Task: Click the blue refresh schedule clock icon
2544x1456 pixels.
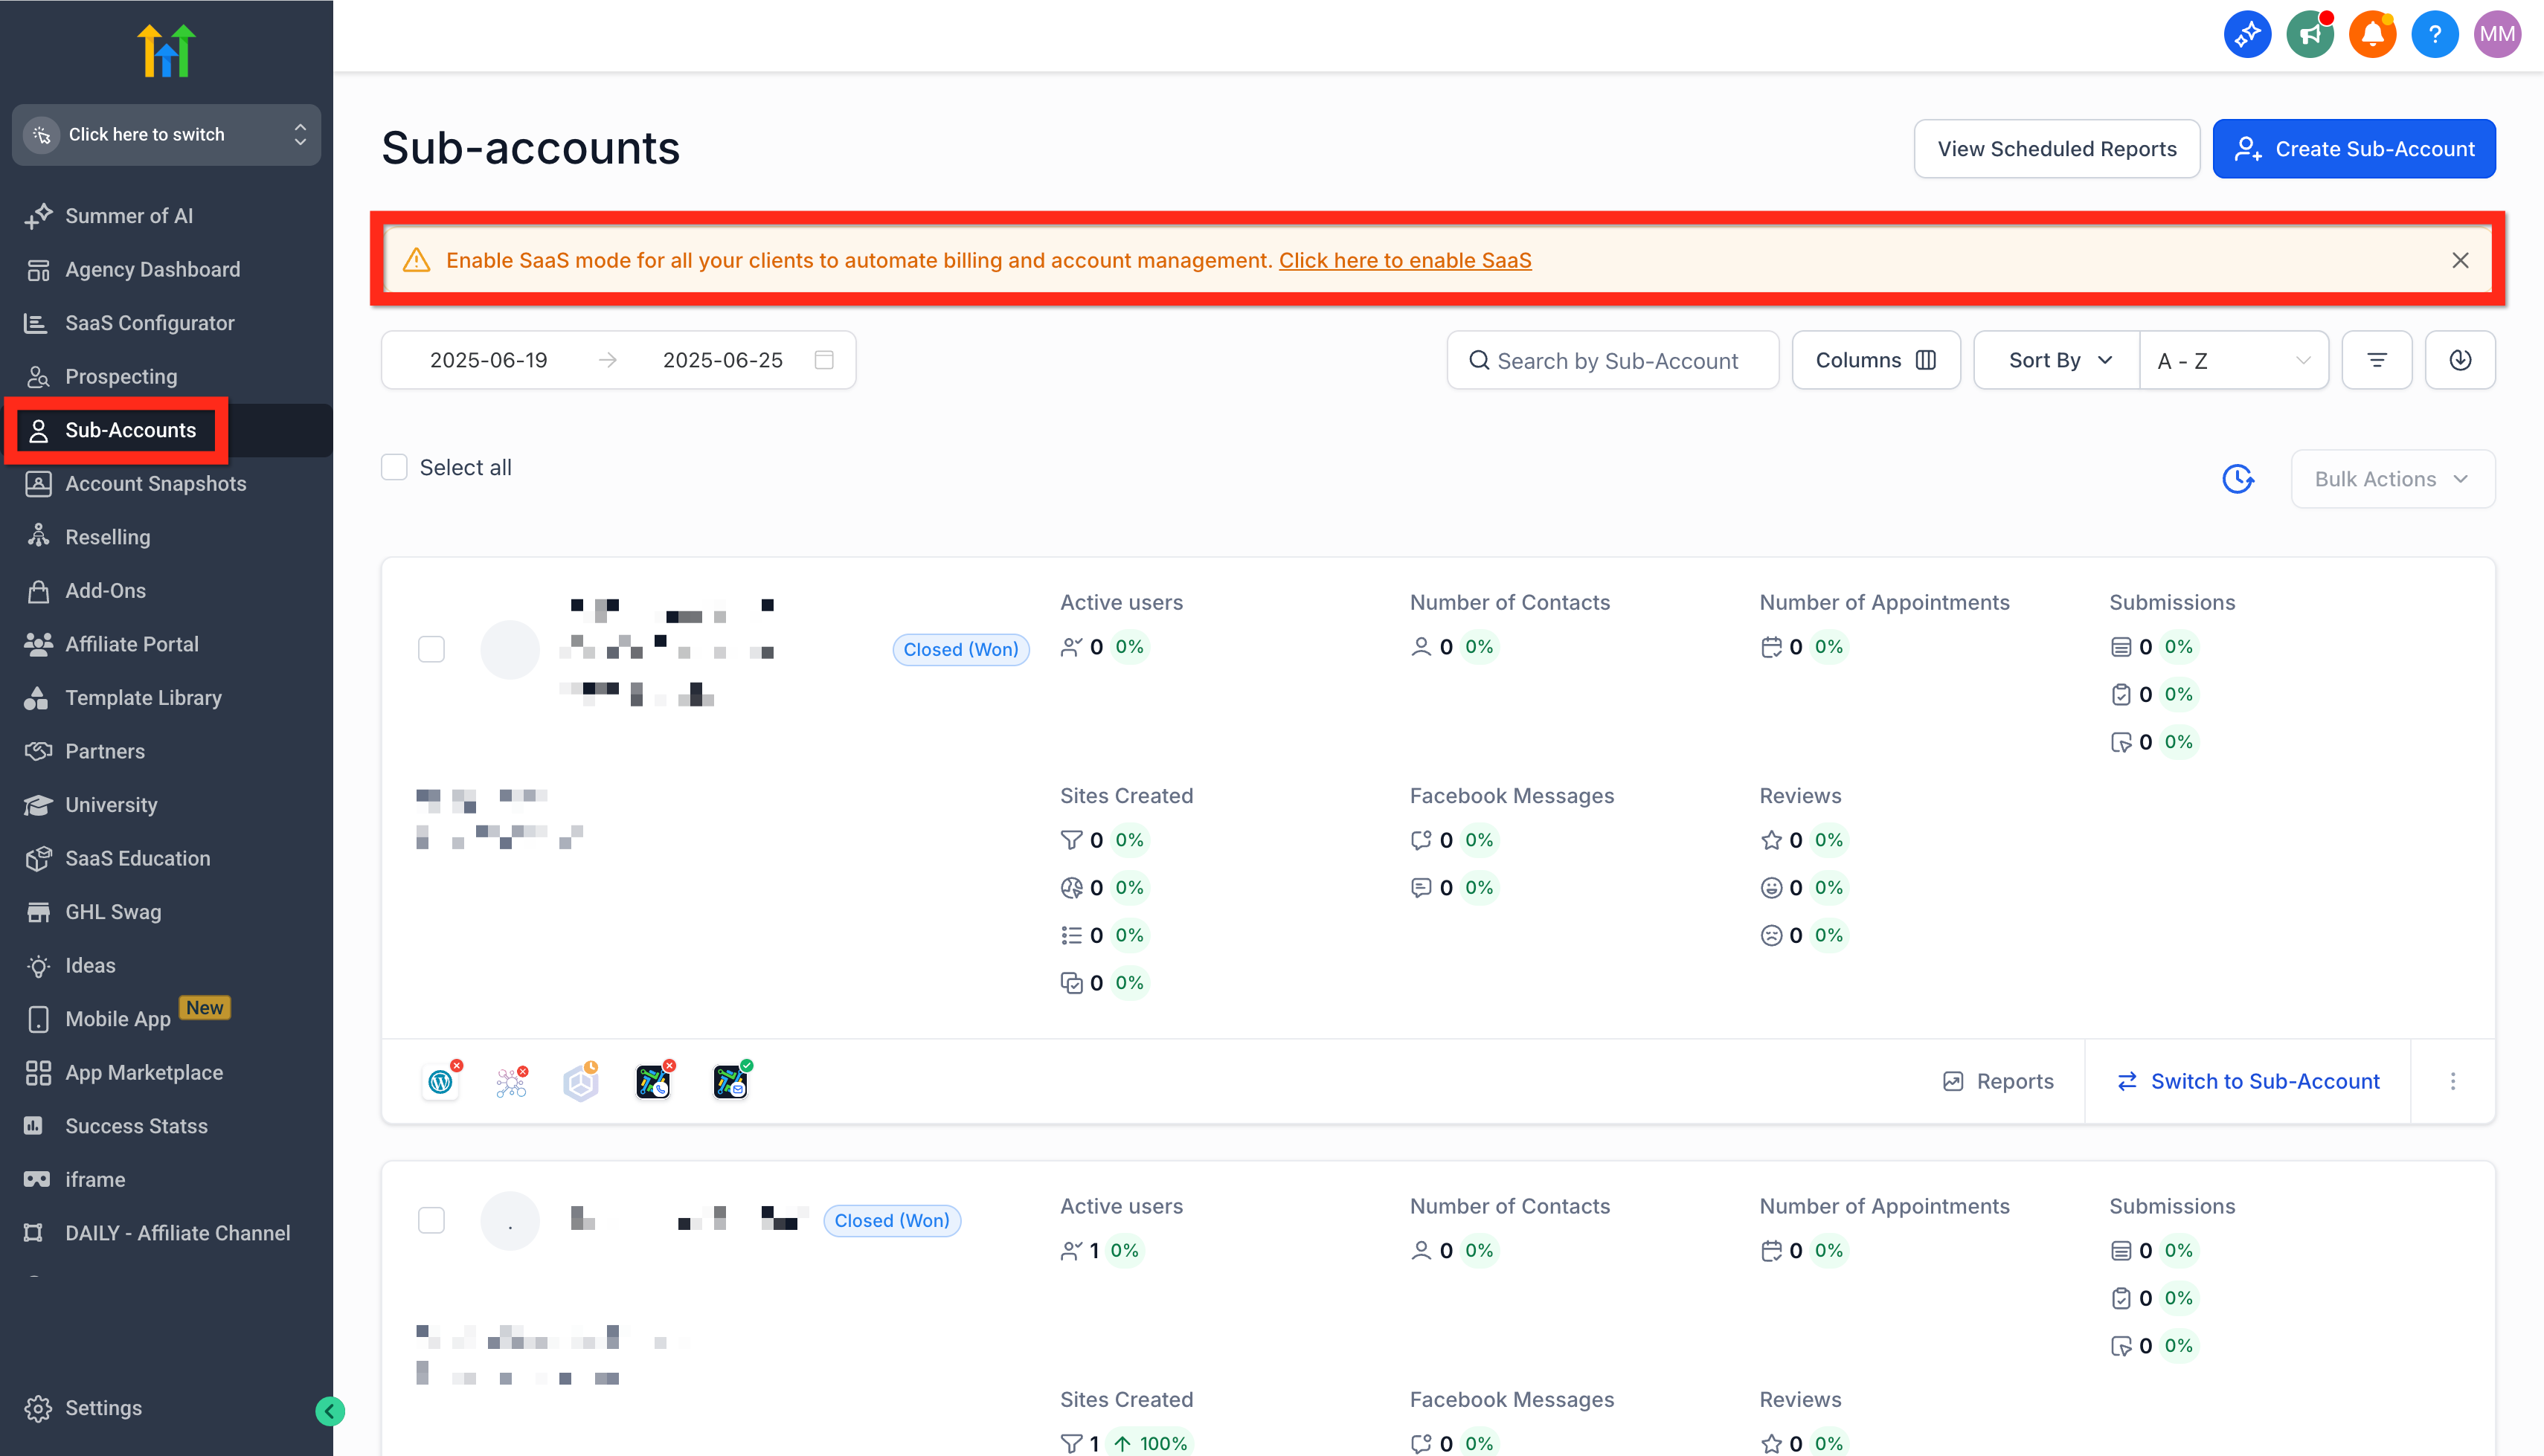Action: tap(2237, 479)
